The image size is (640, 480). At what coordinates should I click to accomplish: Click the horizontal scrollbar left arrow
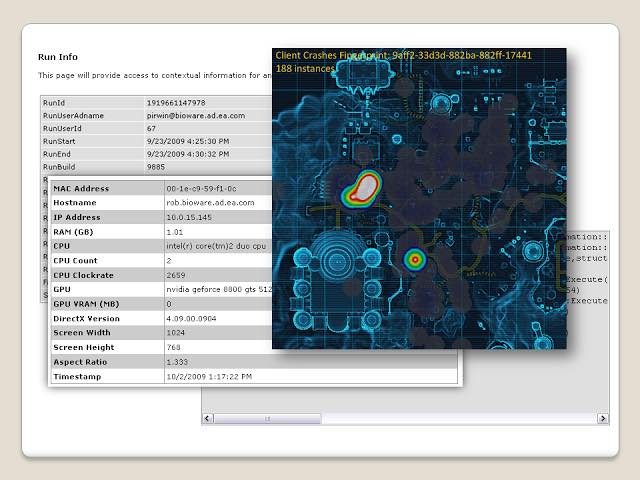(208, 418)
